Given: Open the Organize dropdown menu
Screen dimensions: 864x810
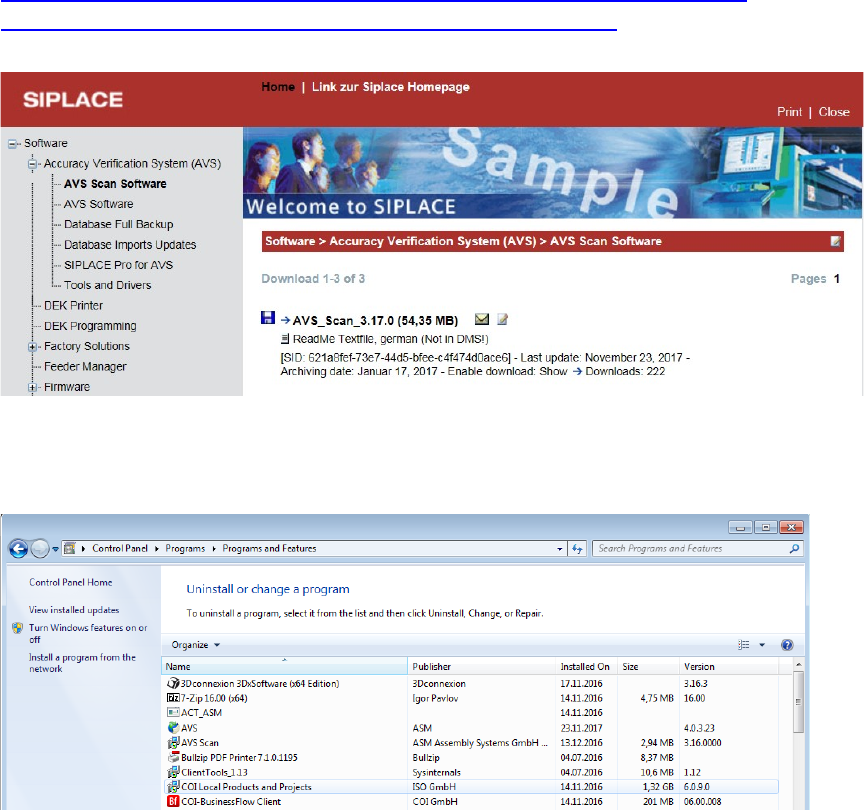Looking at the screenshot, I should [196, 645].
